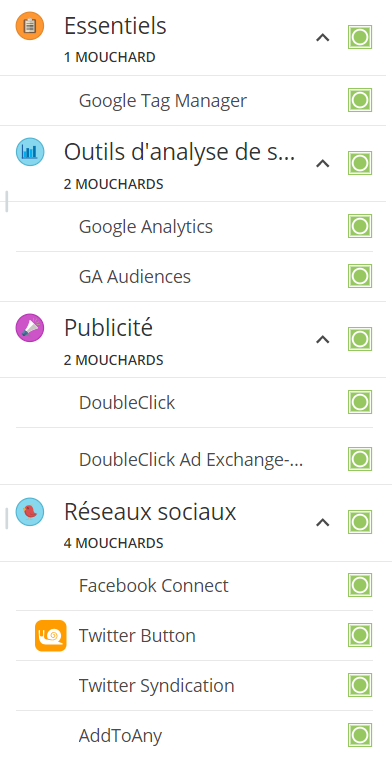This screenshot has height=767, width=392.
Task: Toggle blocking for DoubleClick tracker
Action: pyautogui.click(x=360, y=403)
